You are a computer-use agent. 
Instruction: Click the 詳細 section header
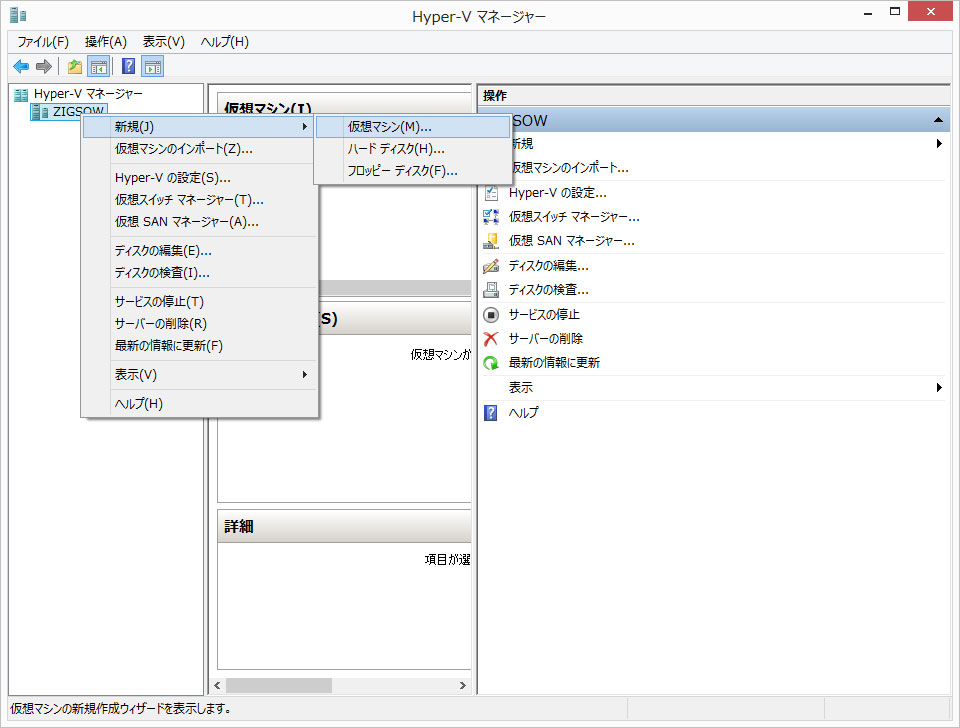(x=344, y=526)
